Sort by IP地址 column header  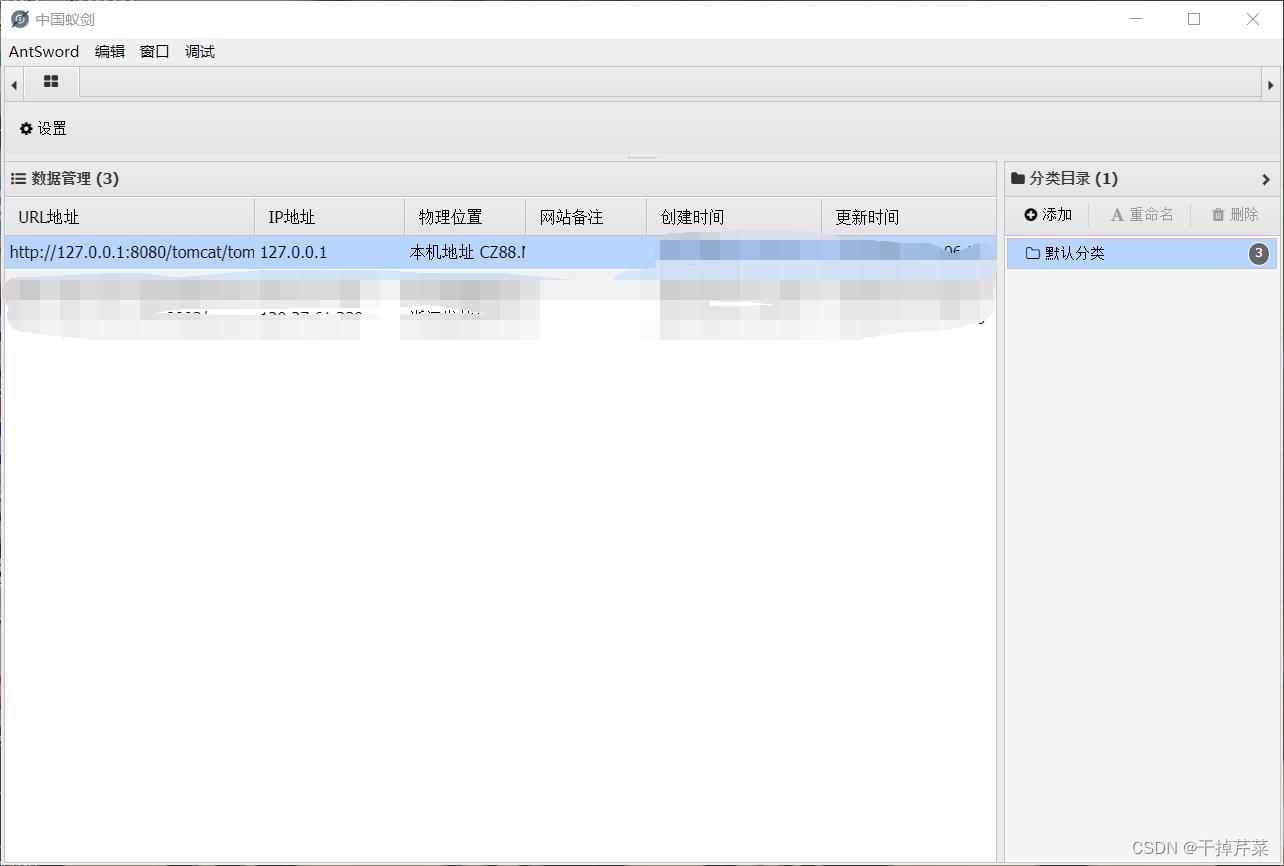330,217
